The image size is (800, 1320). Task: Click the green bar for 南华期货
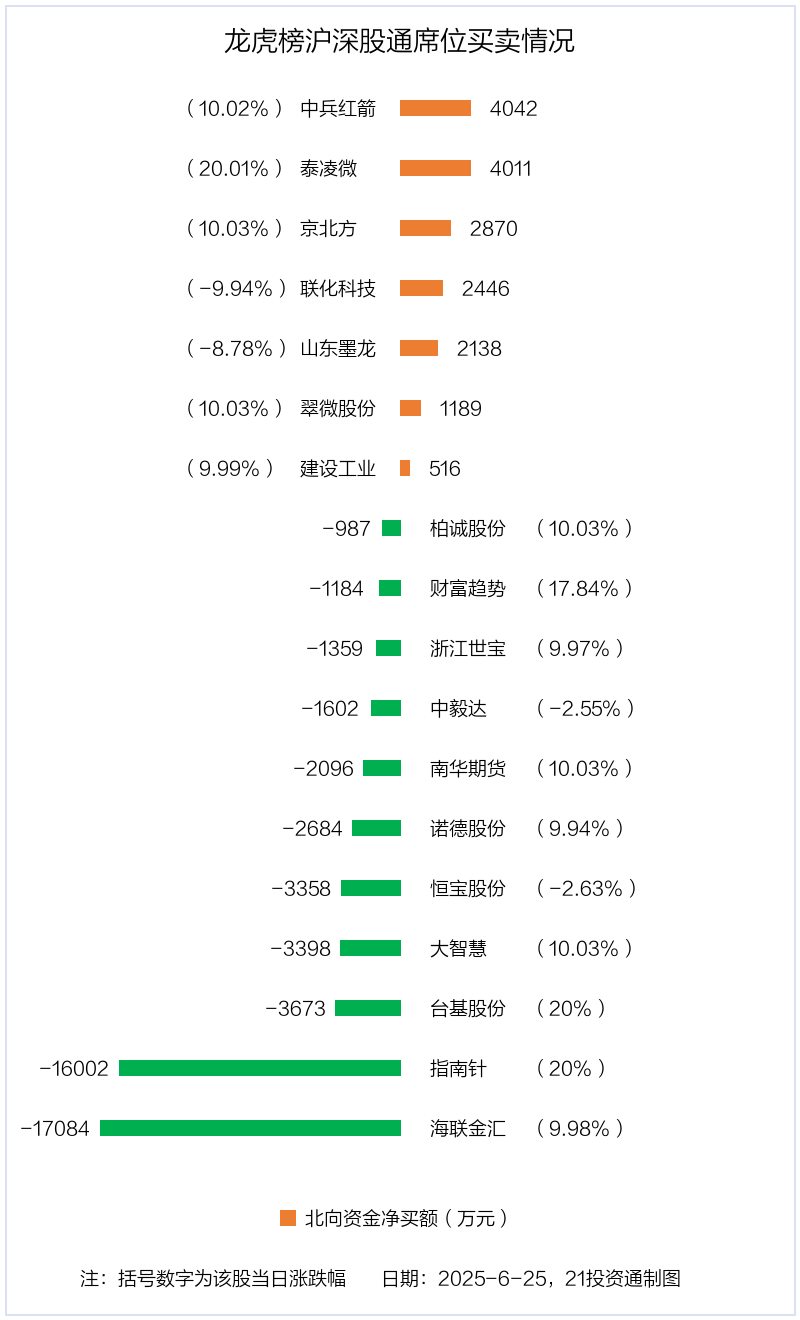click(382, 768)
